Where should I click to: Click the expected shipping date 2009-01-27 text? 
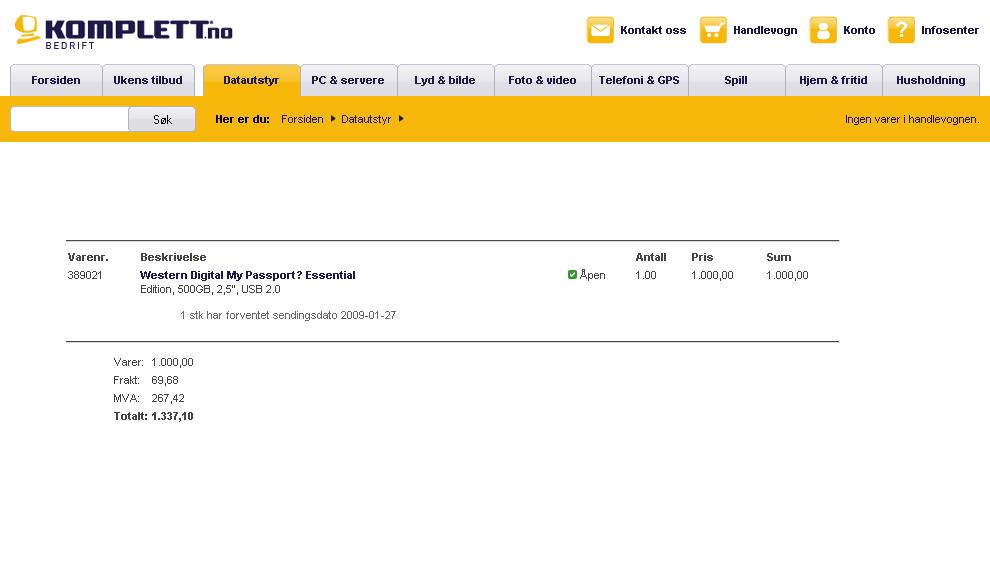point(288,314)
